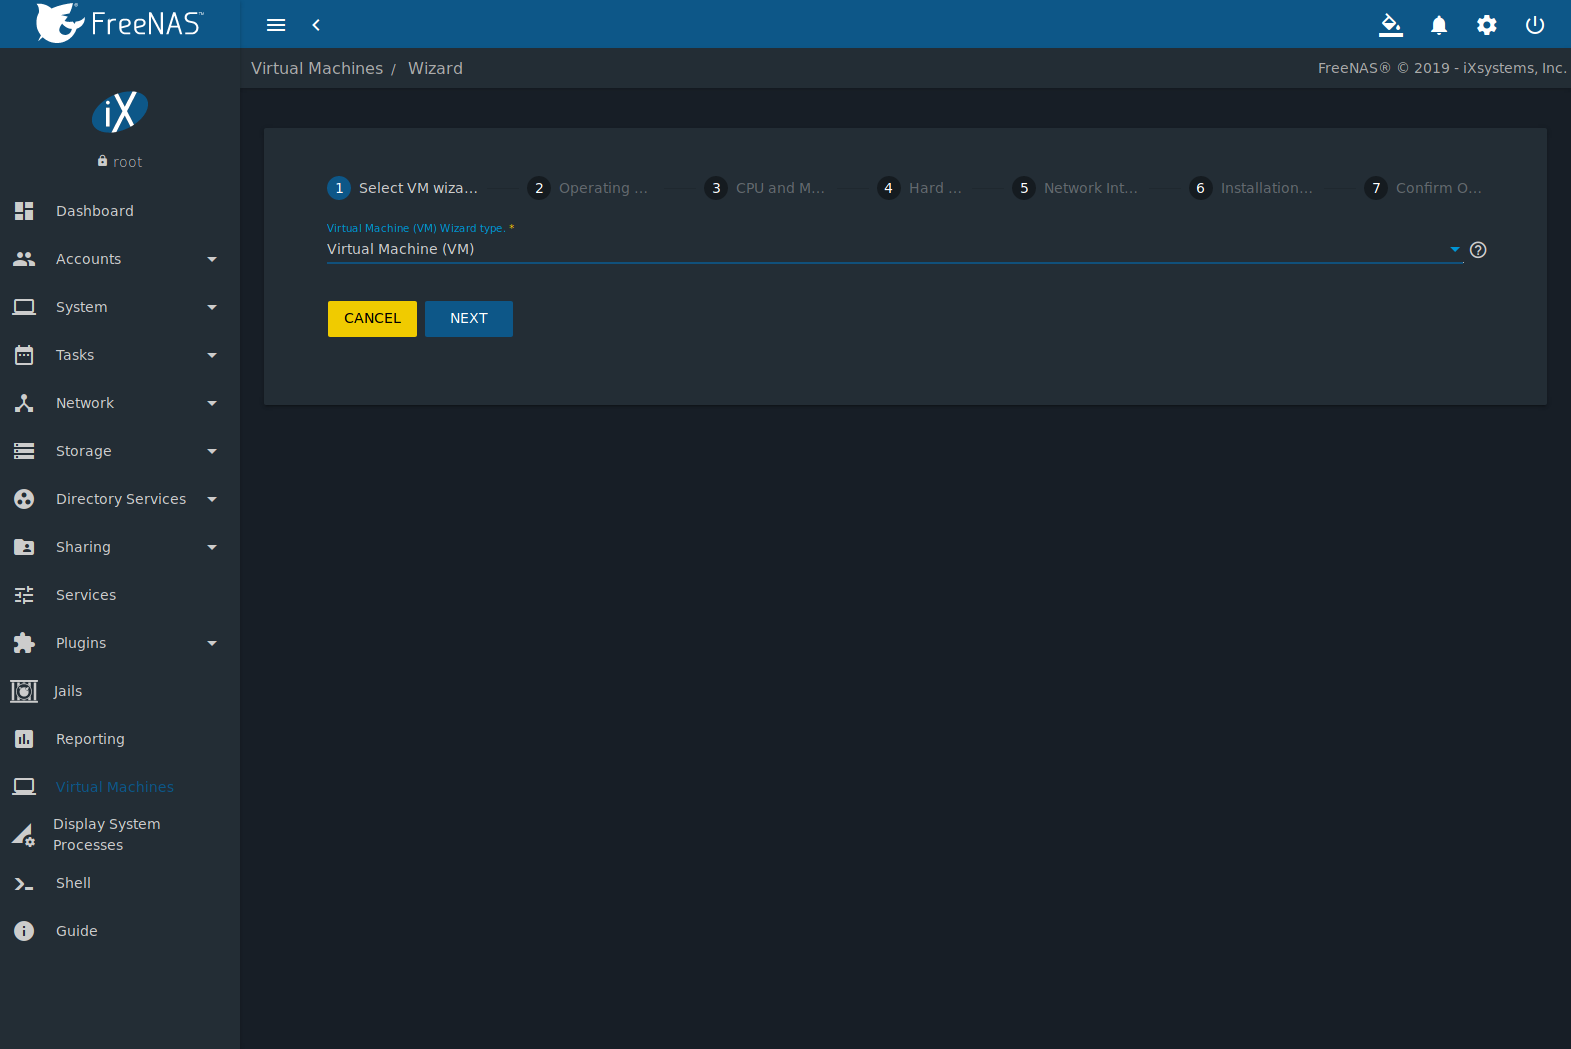Open Dashboard from the sidebar
1571x1049 pixels.
(x=120, y=211)
